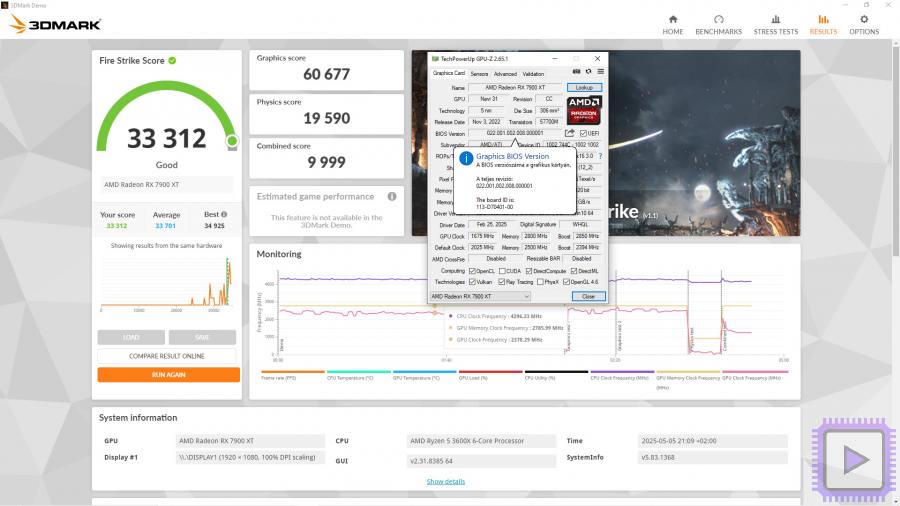Open the GPU selection dropdown in GPU-Z
900x506 pixels.
coord(480,297)
